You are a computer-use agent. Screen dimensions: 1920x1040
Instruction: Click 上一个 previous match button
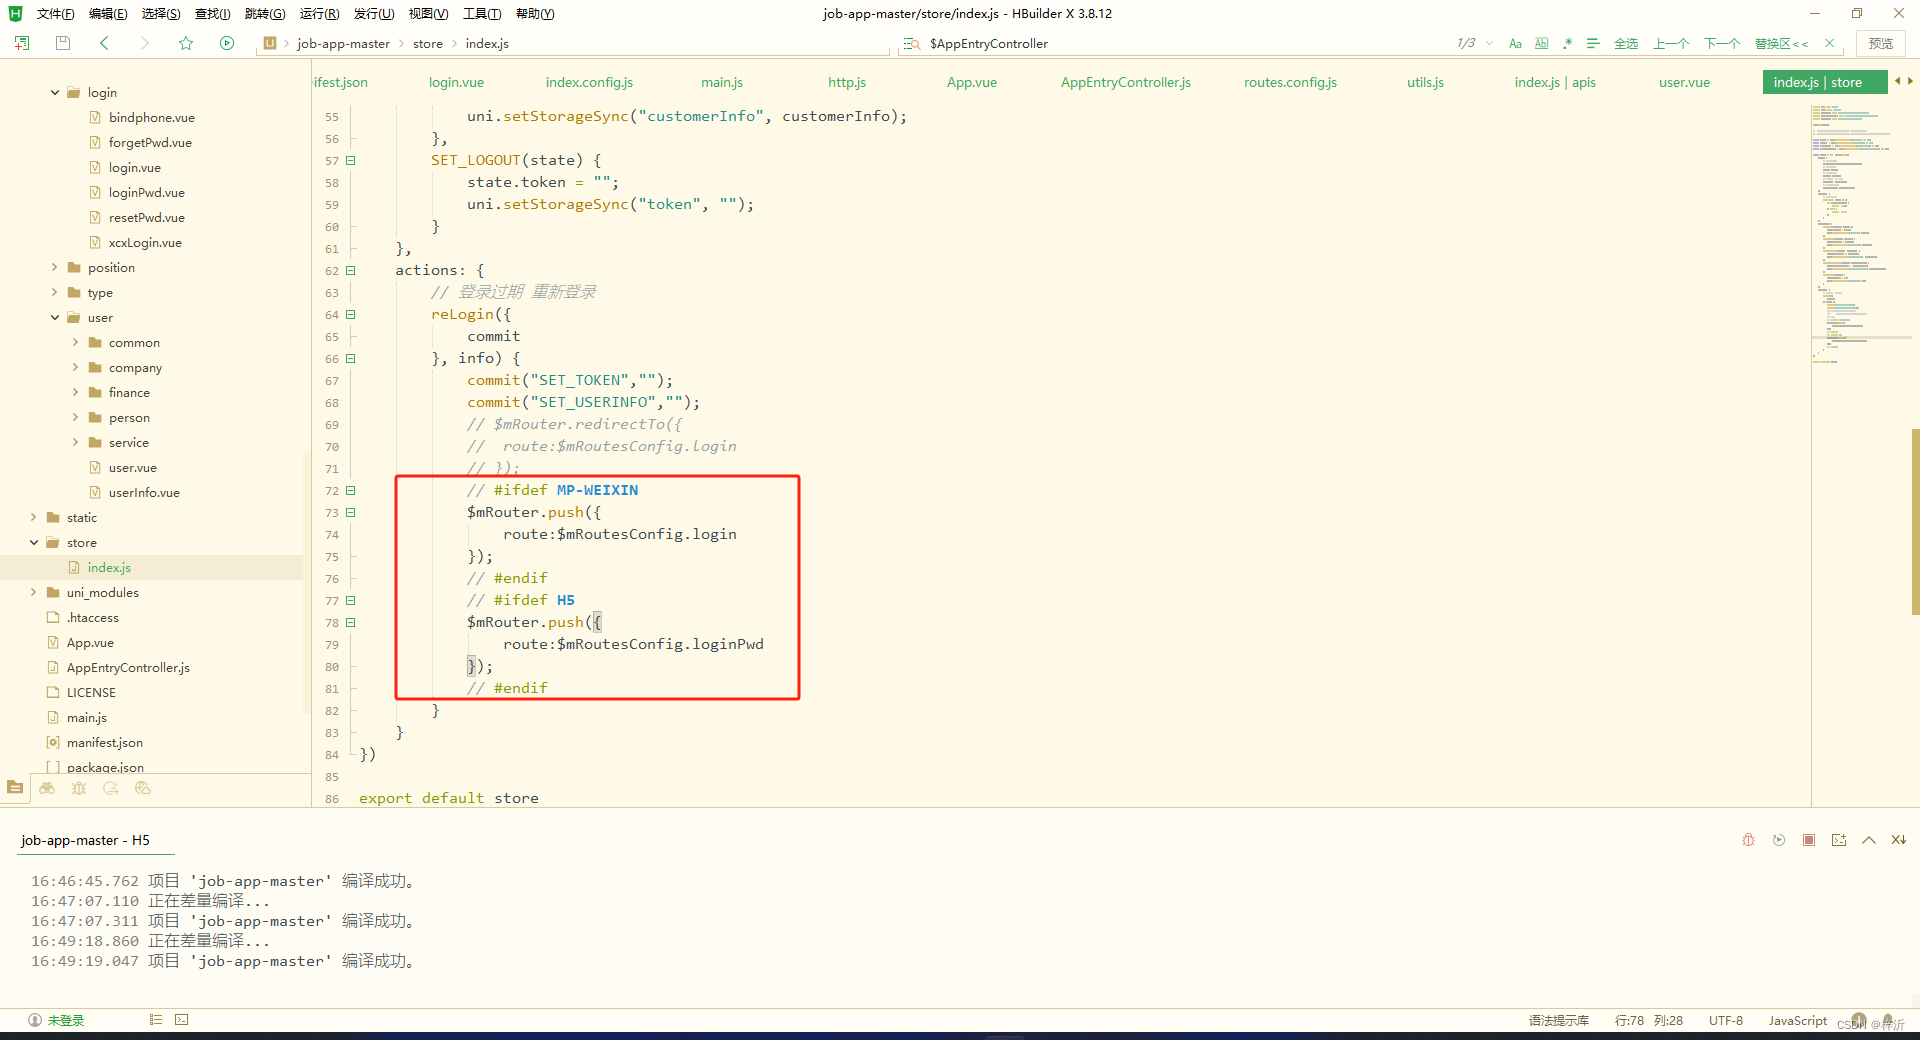(1671, 43)
